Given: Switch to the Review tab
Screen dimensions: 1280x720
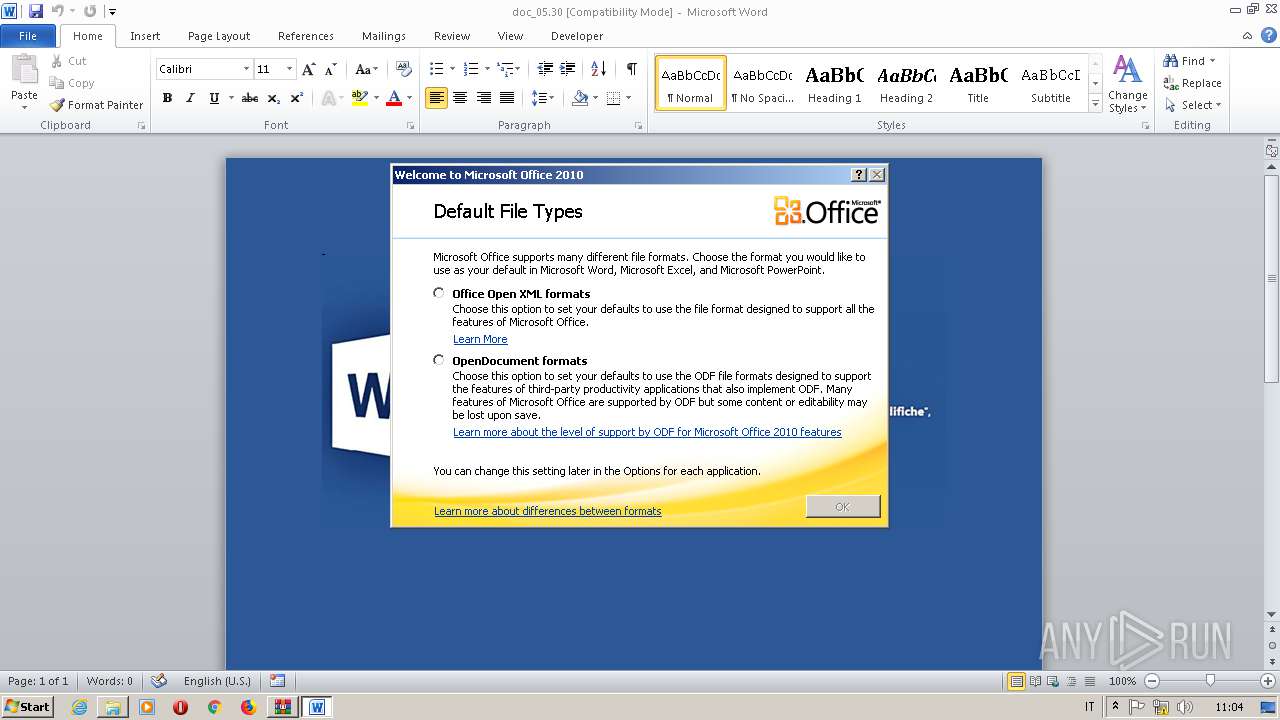Looking at the screenshot, I should pyautogui.click(x=452, y=36).
